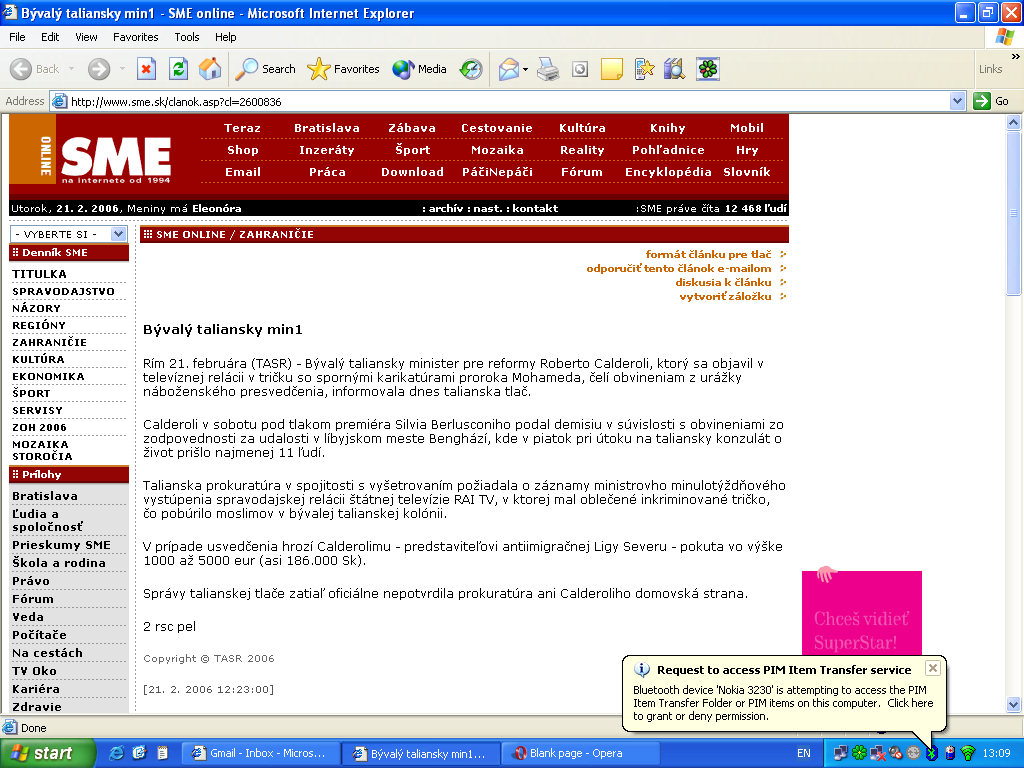
Task: Click the Forward arrow toolbar button
Action: click(99, 69)
